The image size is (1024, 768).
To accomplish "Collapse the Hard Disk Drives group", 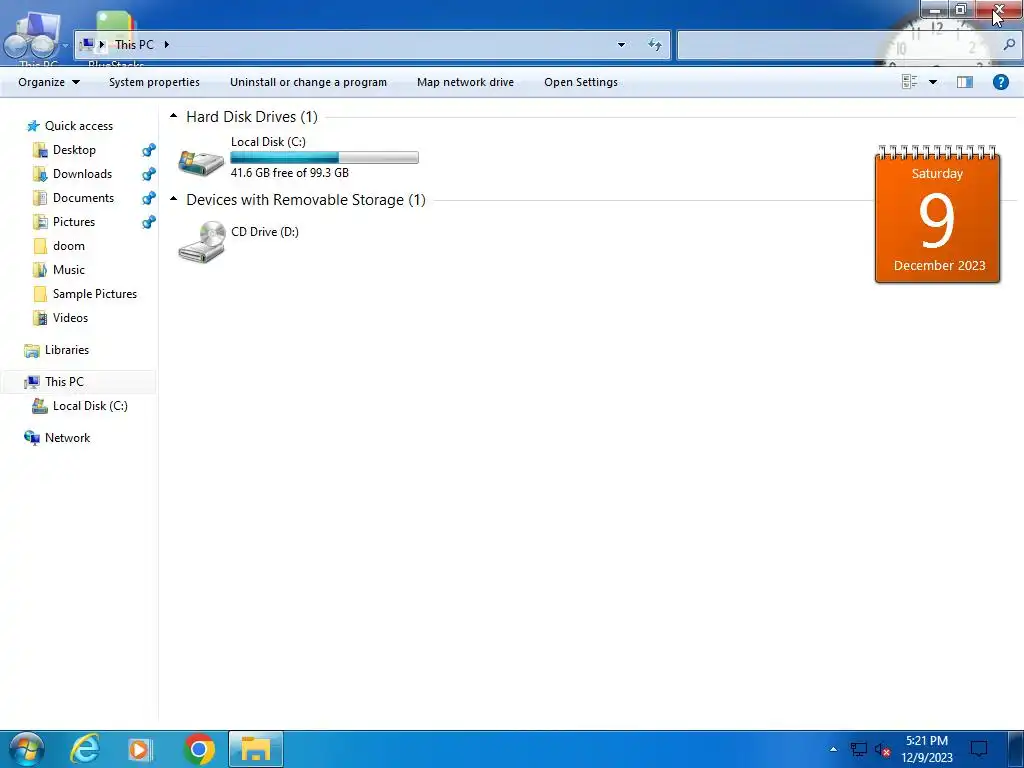I will tap(173, 116).
